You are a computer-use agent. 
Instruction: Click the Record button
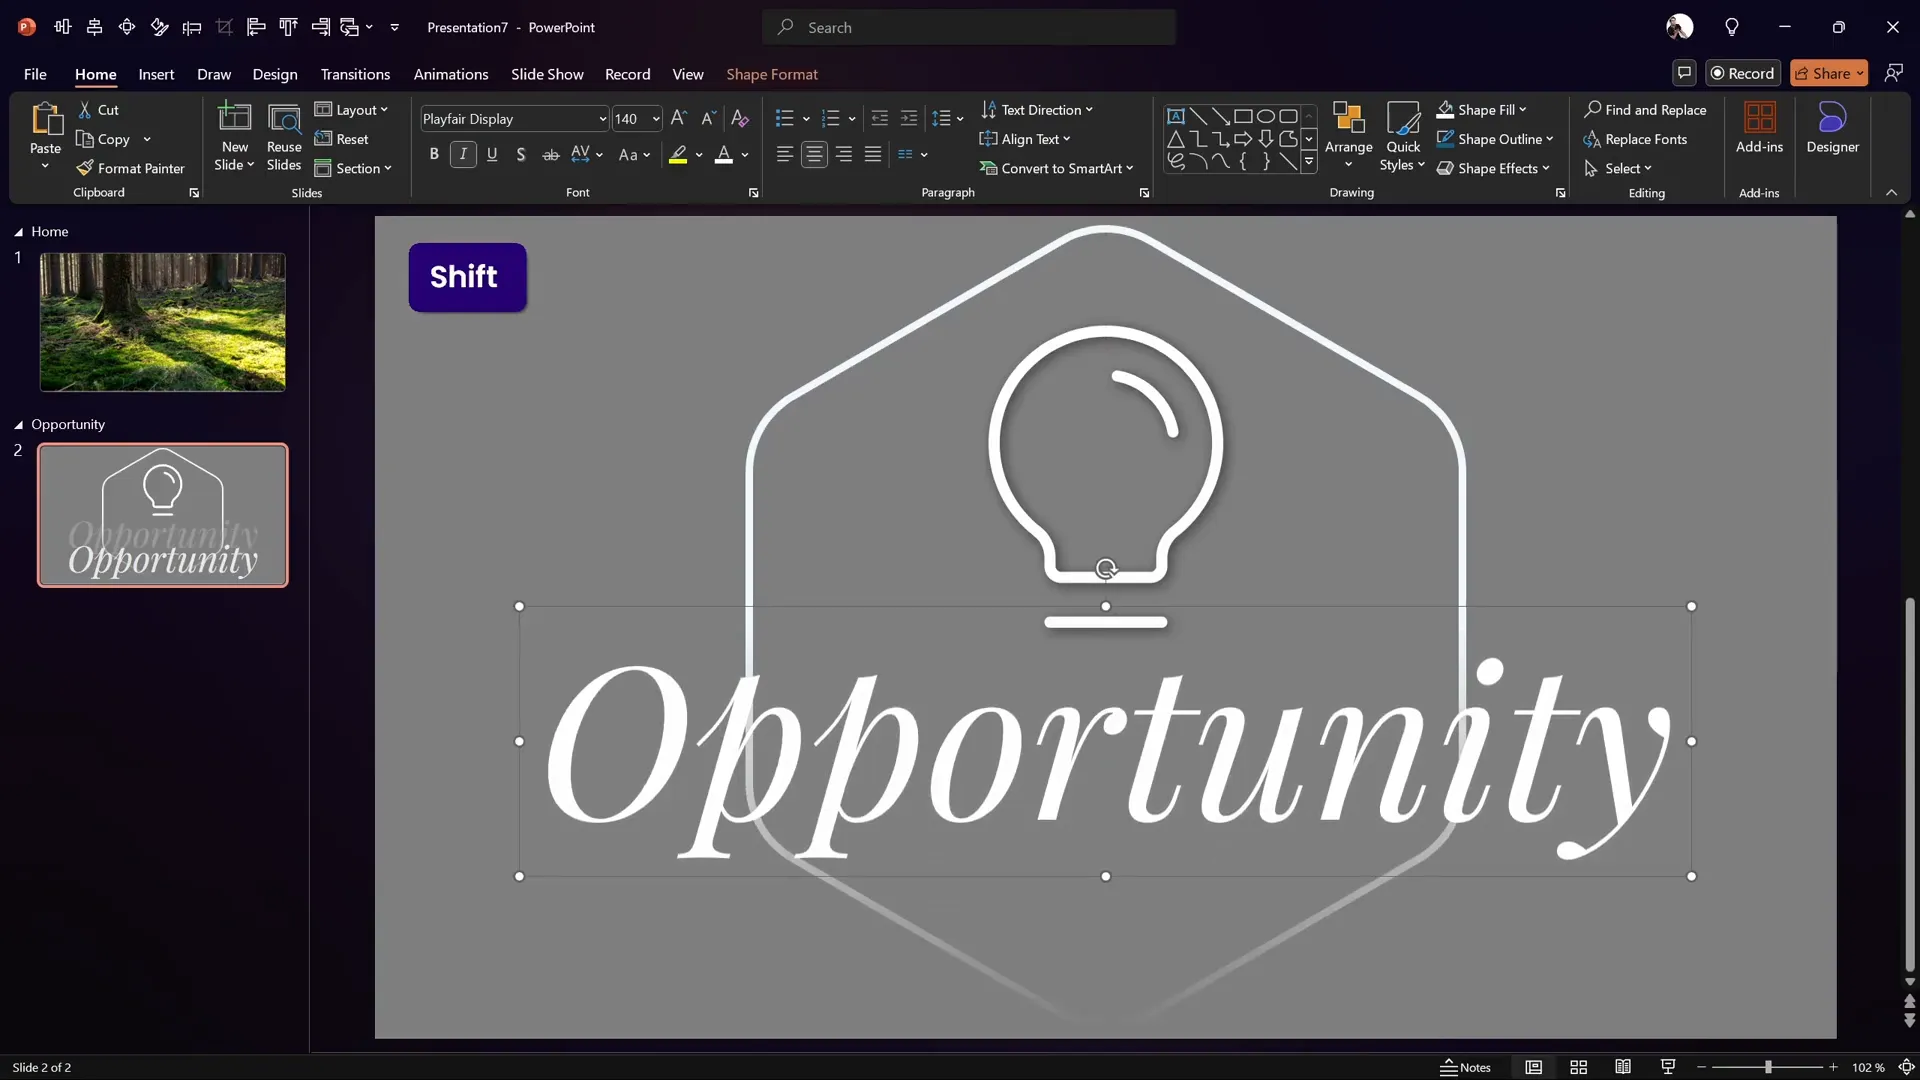[1743, 73]
